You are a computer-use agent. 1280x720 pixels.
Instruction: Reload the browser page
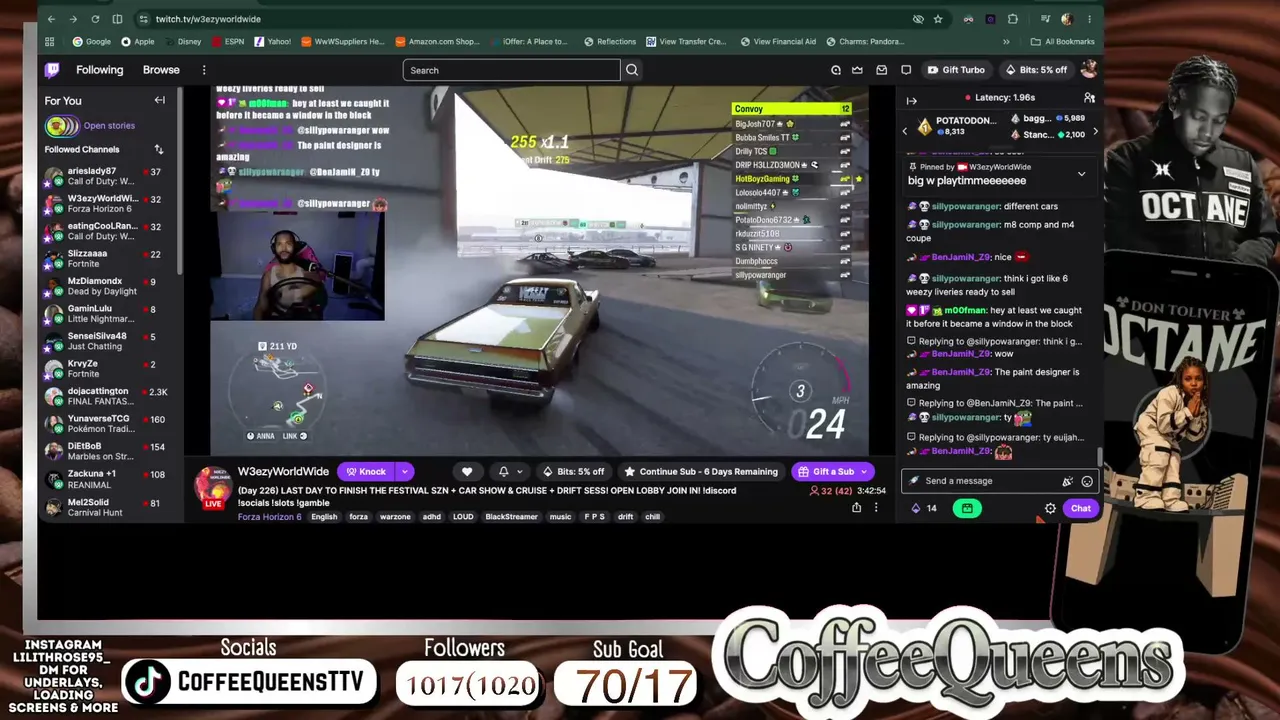95,19
